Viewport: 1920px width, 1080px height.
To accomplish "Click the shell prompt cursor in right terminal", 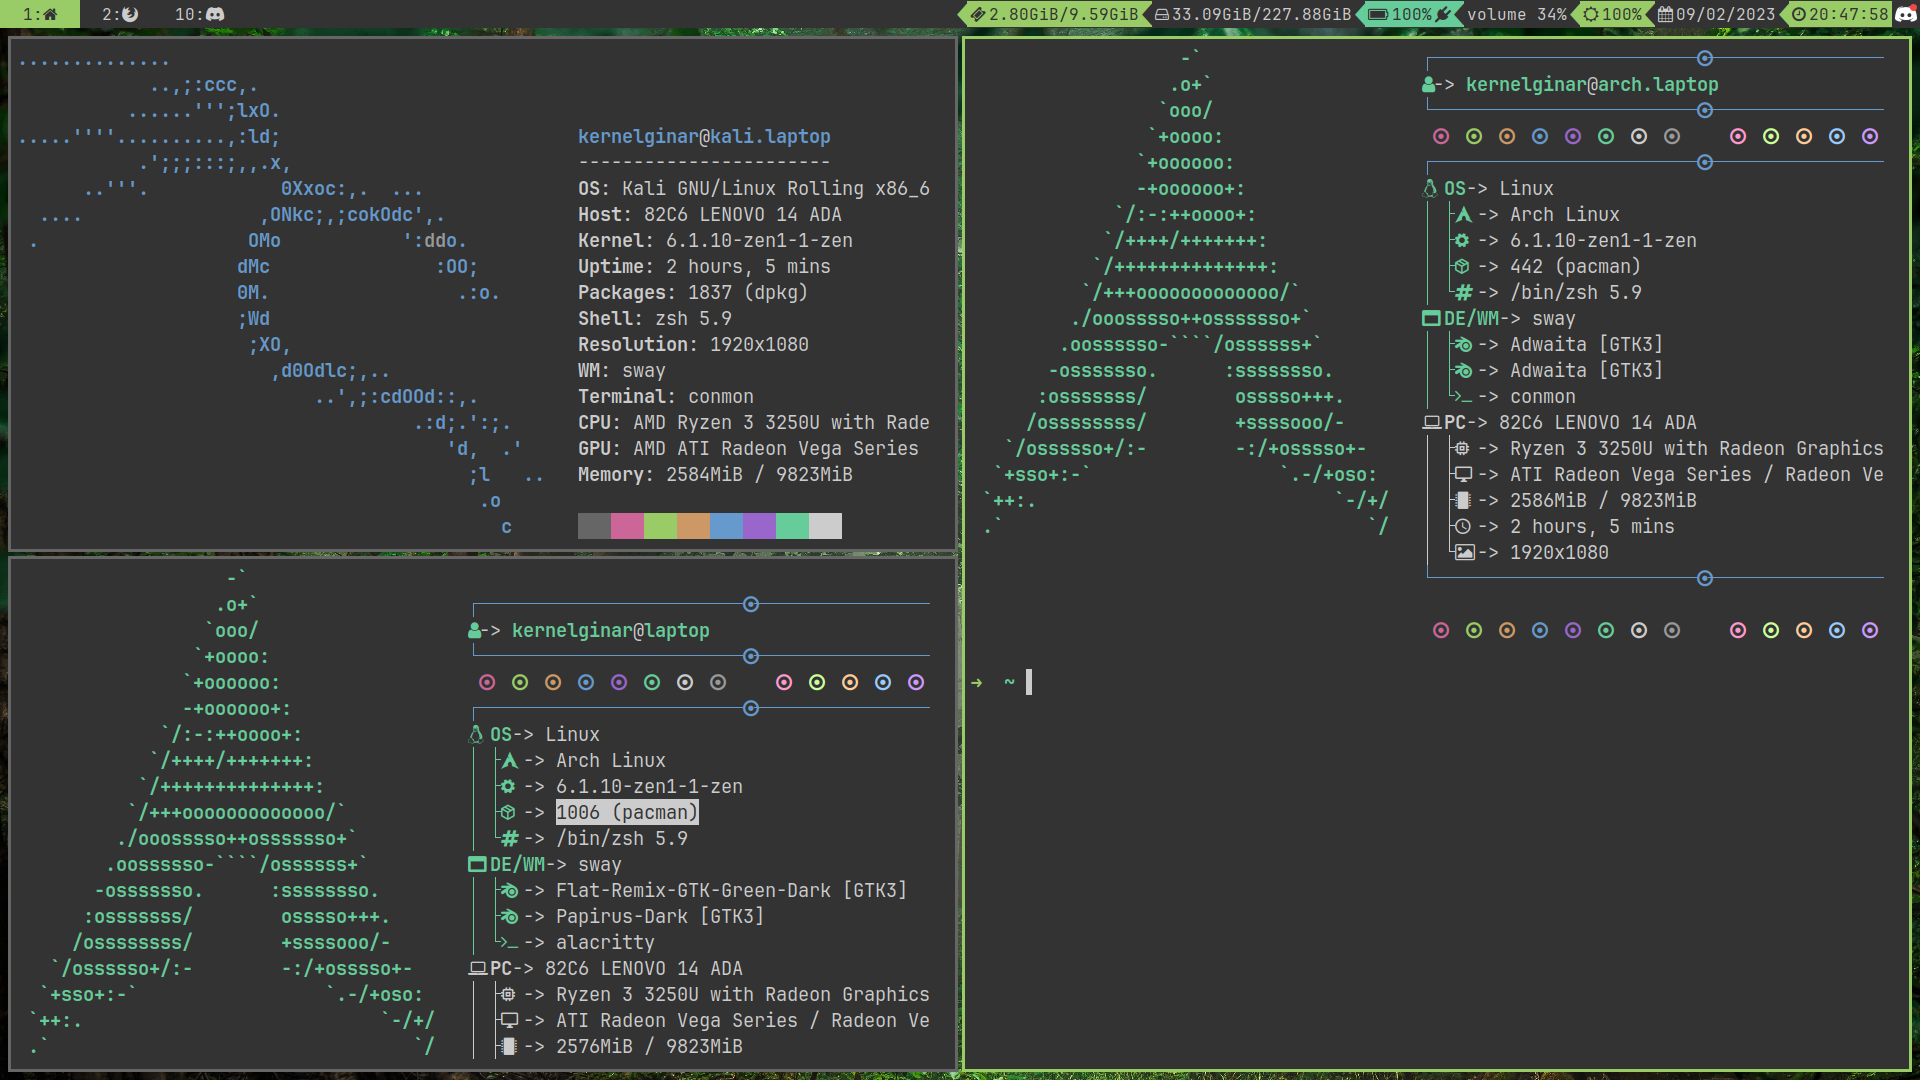I will pos(1029,682).
